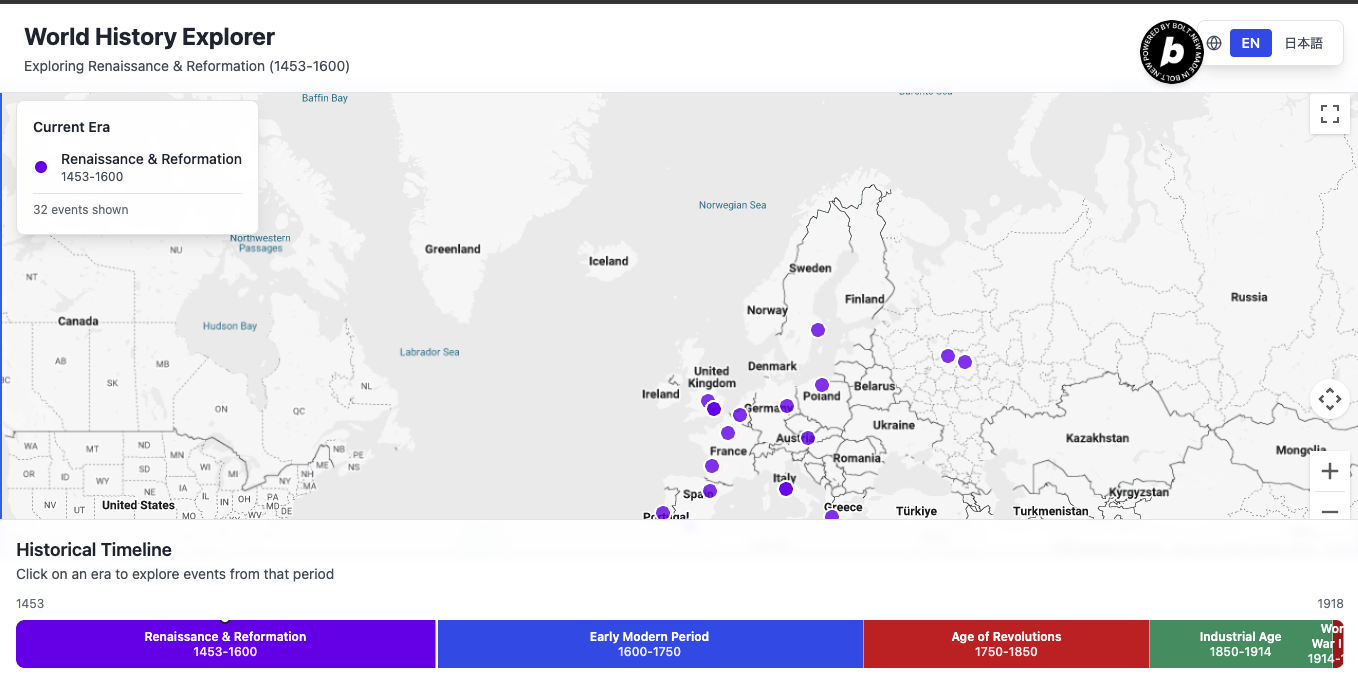This screenshot has width=1358, height=684.
Task: Select an event marker near western Russia
Action: click(x=947, y=355)
